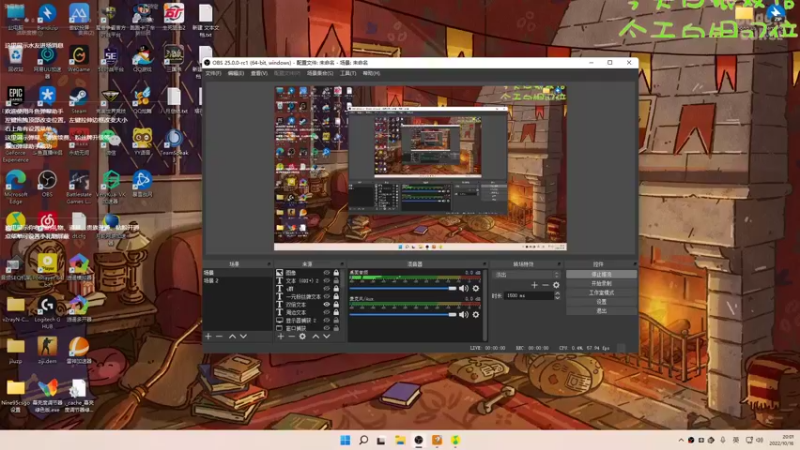
Task: Open the scene transition type dropdown
Action: [527, 275]
